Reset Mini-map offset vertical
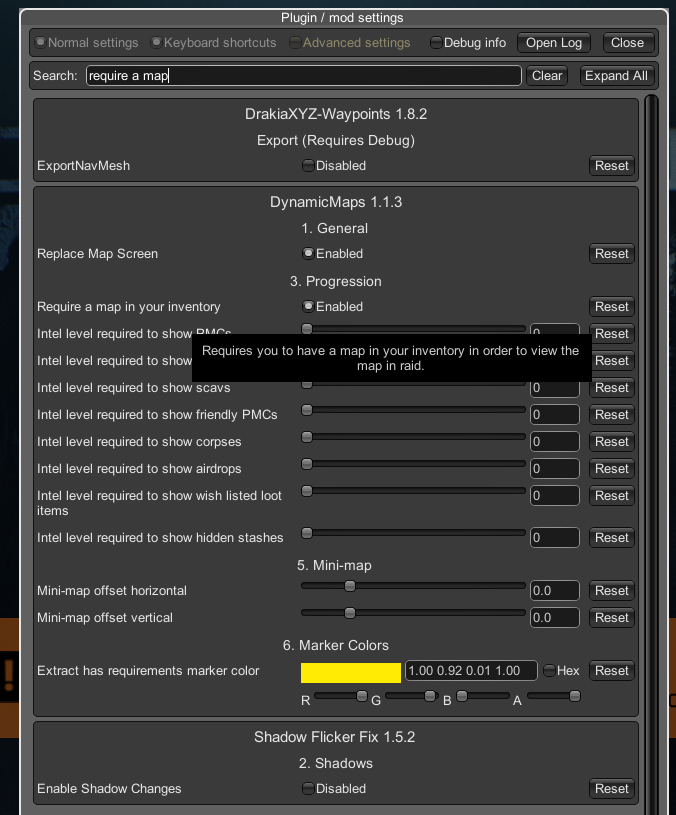The image size is (676, 815). coord(612,617)
